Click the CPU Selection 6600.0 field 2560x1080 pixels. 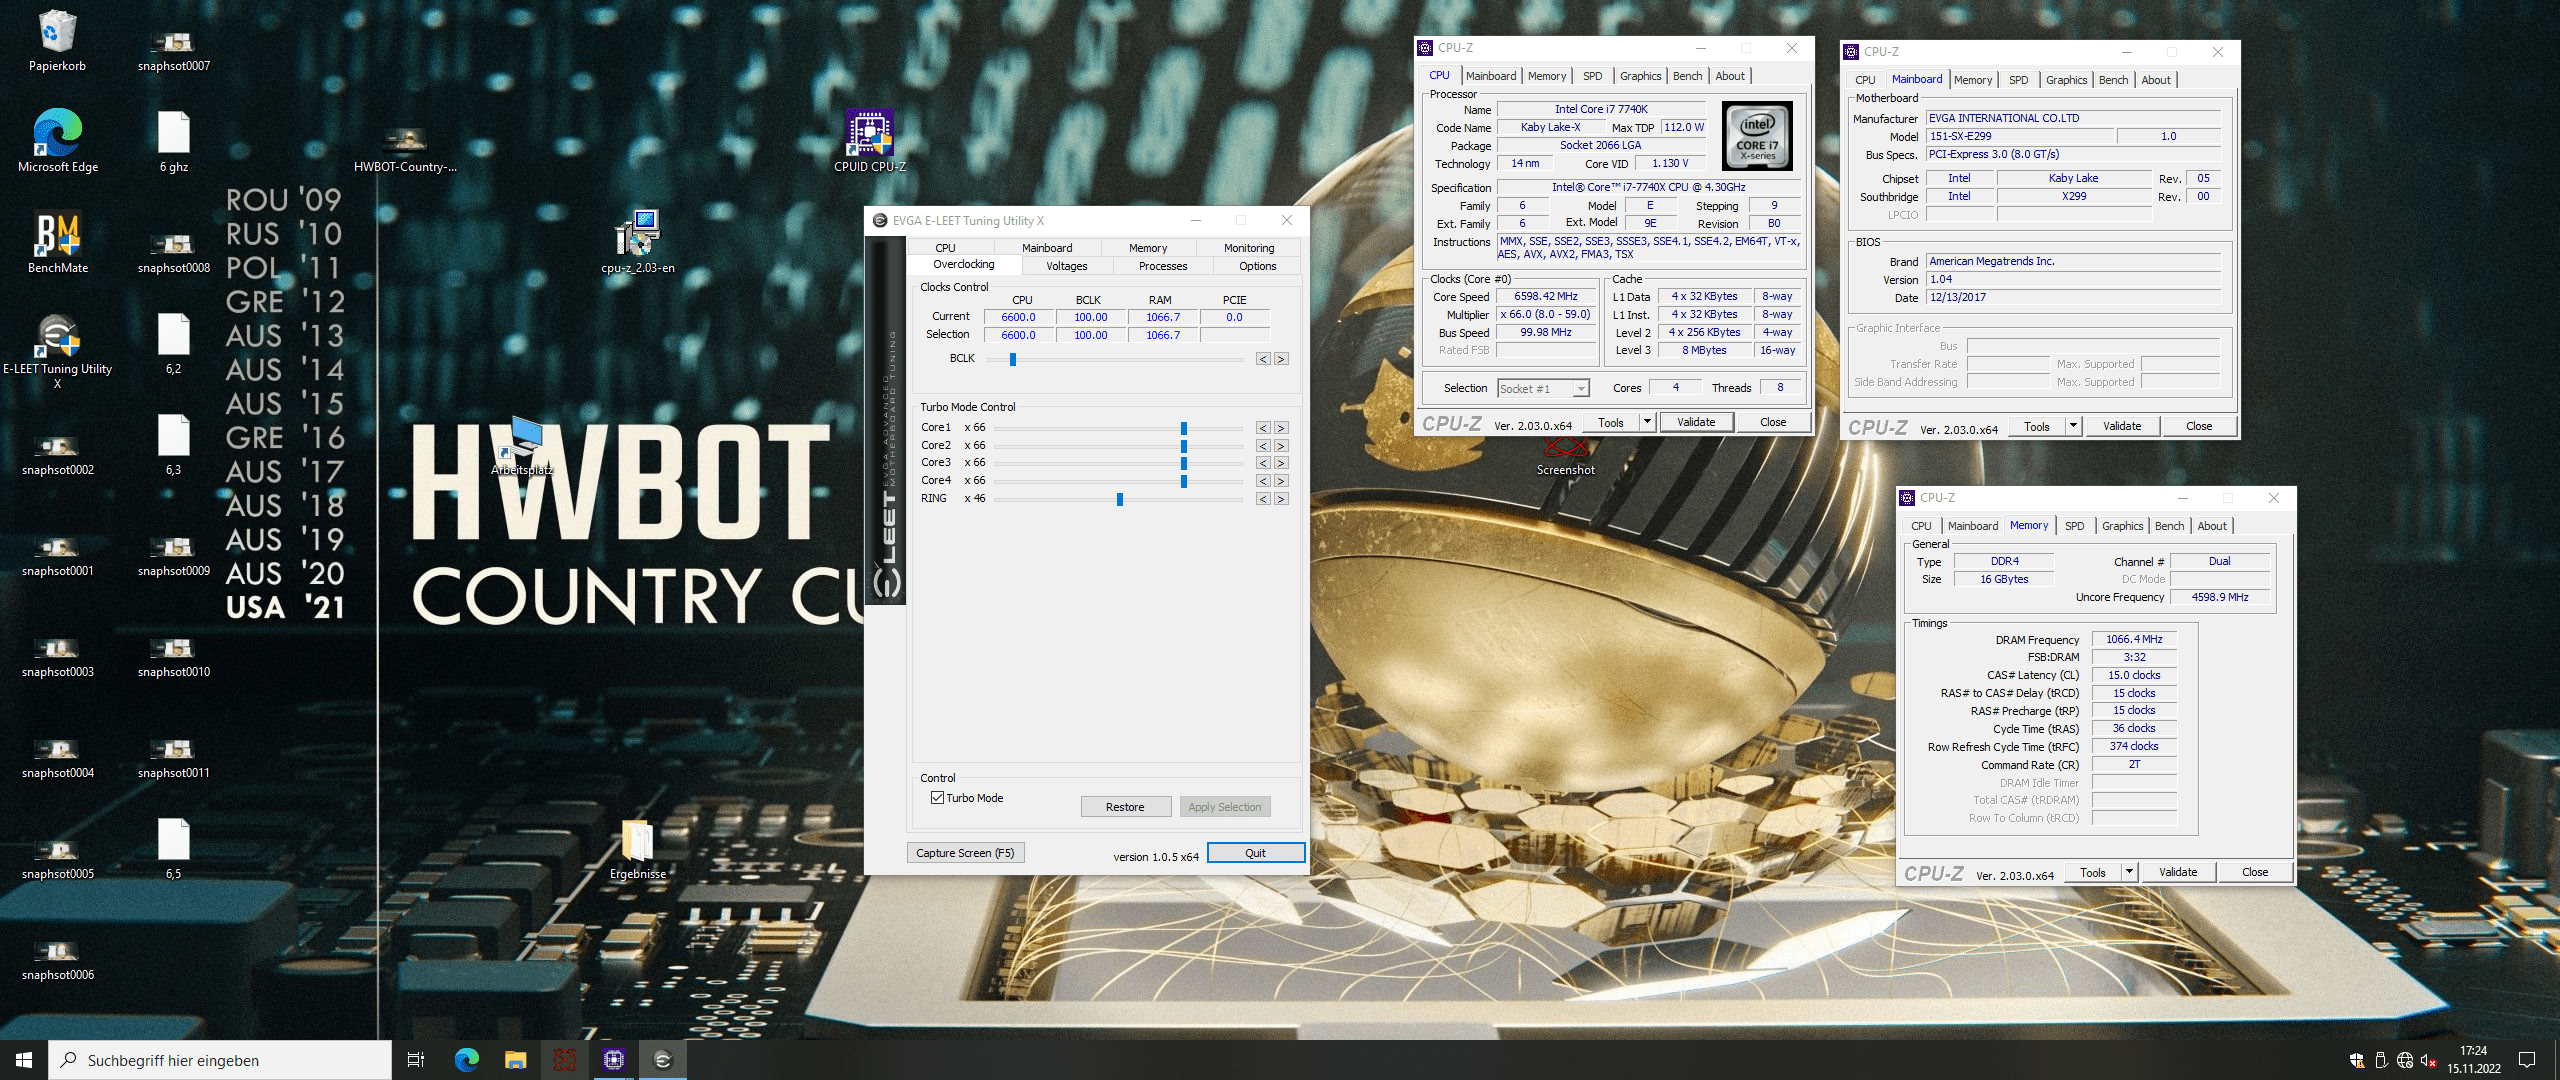1018,335
